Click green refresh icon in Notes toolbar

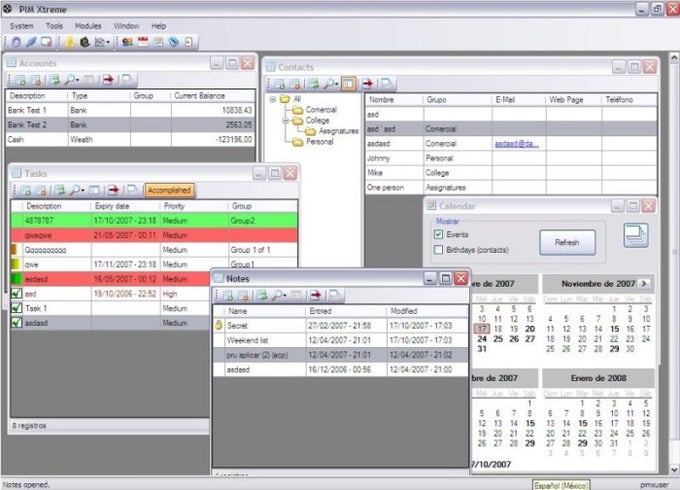tap(262, 296)
